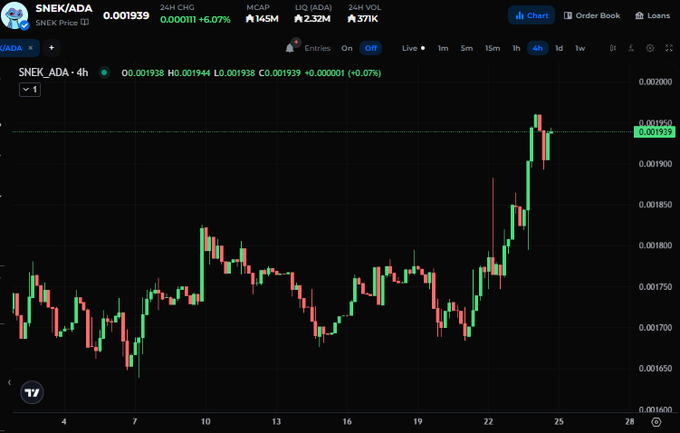Click the green market status dot
Screen dimensions: 680x433
pyautogui.click(x=104, y=72)
